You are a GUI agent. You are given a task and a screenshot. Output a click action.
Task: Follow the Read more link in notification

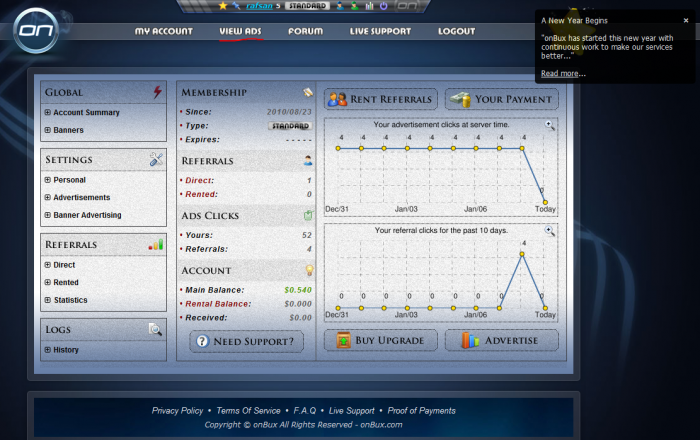click(560, 74)
